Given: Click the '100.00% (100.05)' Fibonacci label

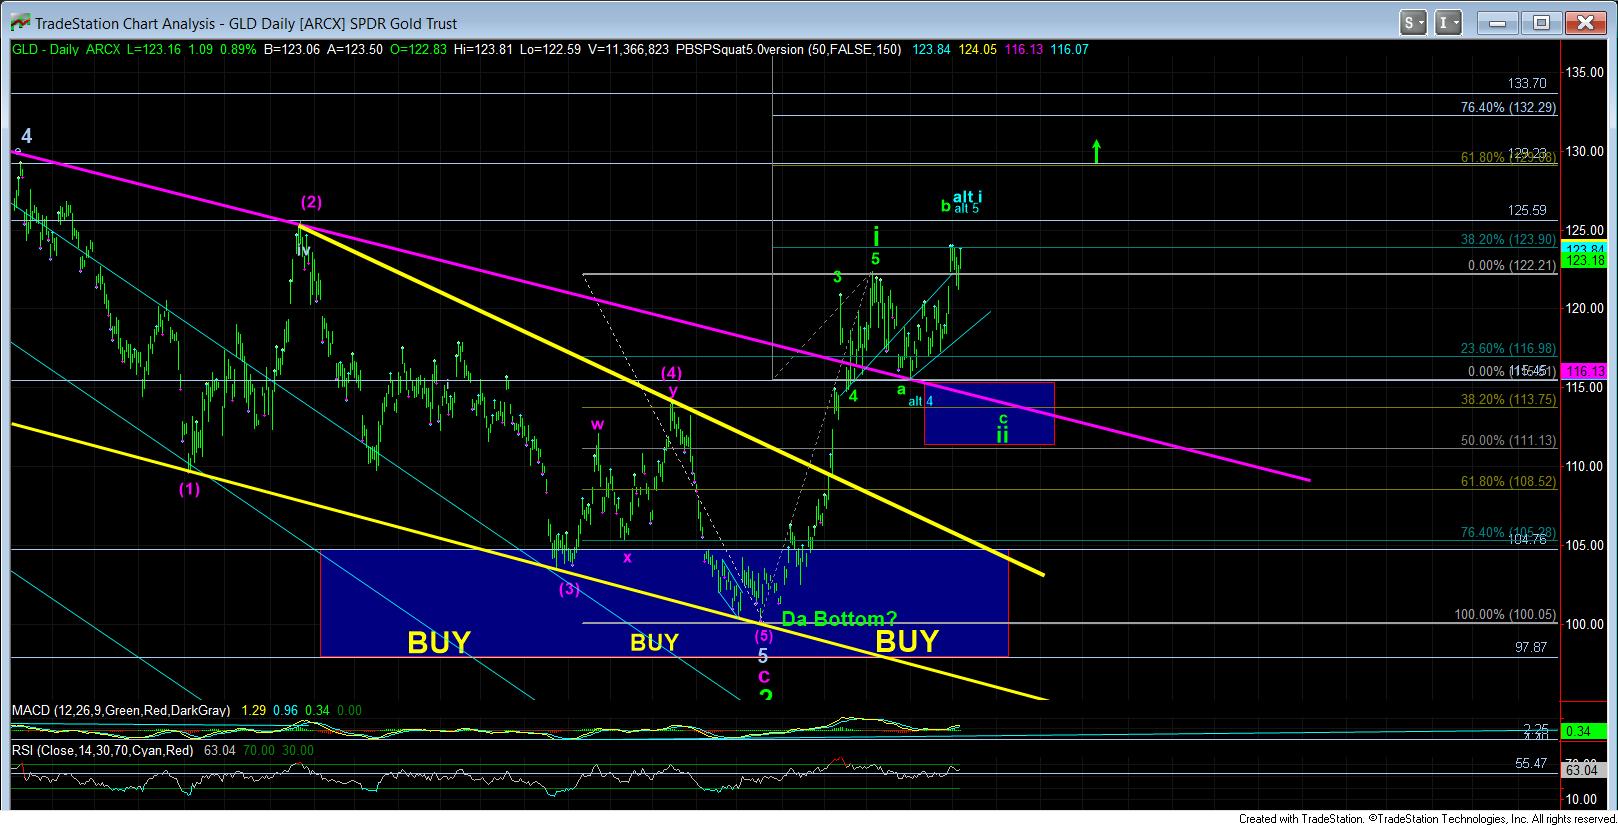Looking at the screenshot, I should pyautogui.click(x=1505, y=615).
